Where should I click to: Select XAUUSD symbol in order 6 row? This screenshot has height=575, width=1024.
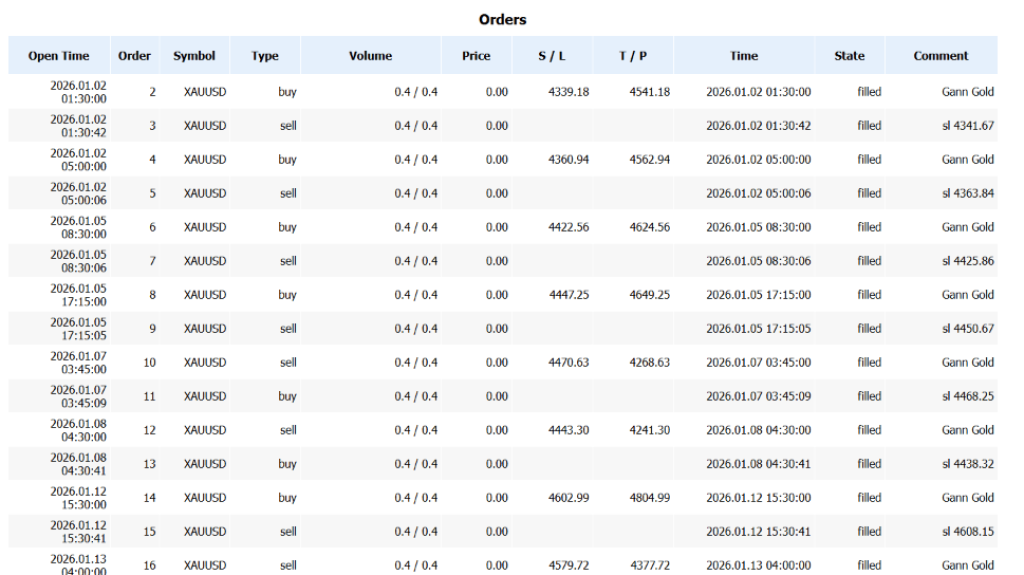(x=205, y=227)
